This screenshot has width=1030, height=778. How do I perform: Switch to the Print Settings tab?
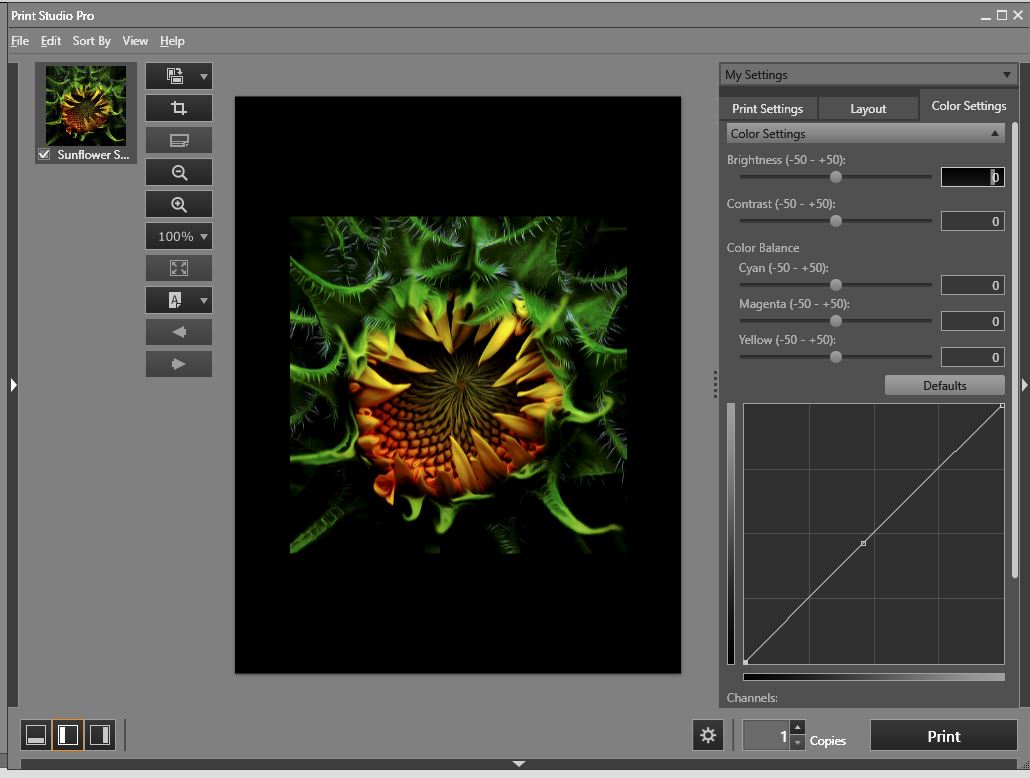pos(767,108)
